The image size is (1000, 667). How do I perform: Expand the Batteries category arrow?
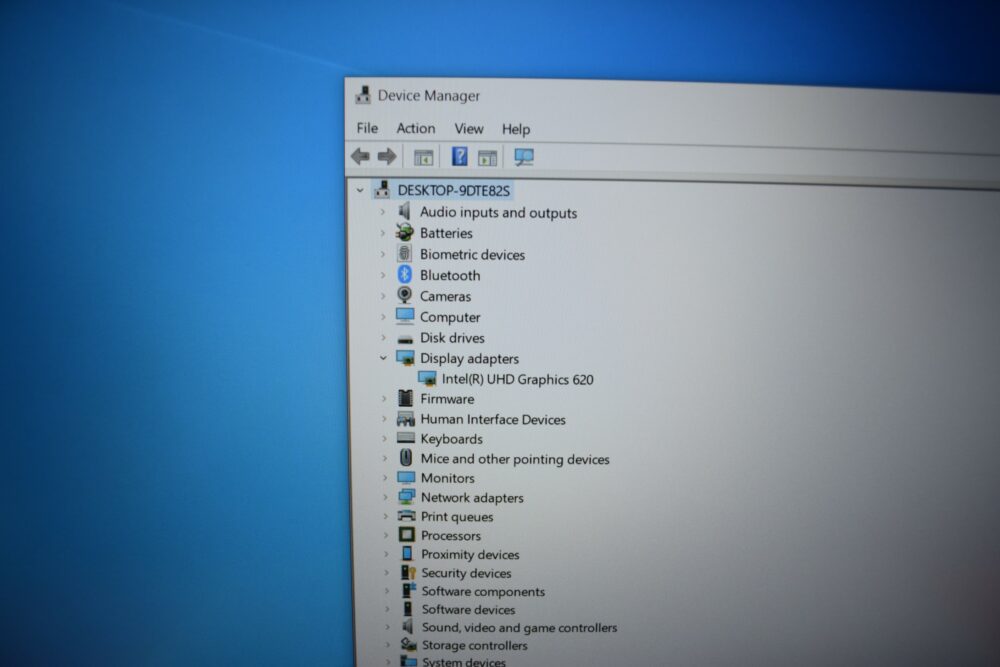pos(383,233)
